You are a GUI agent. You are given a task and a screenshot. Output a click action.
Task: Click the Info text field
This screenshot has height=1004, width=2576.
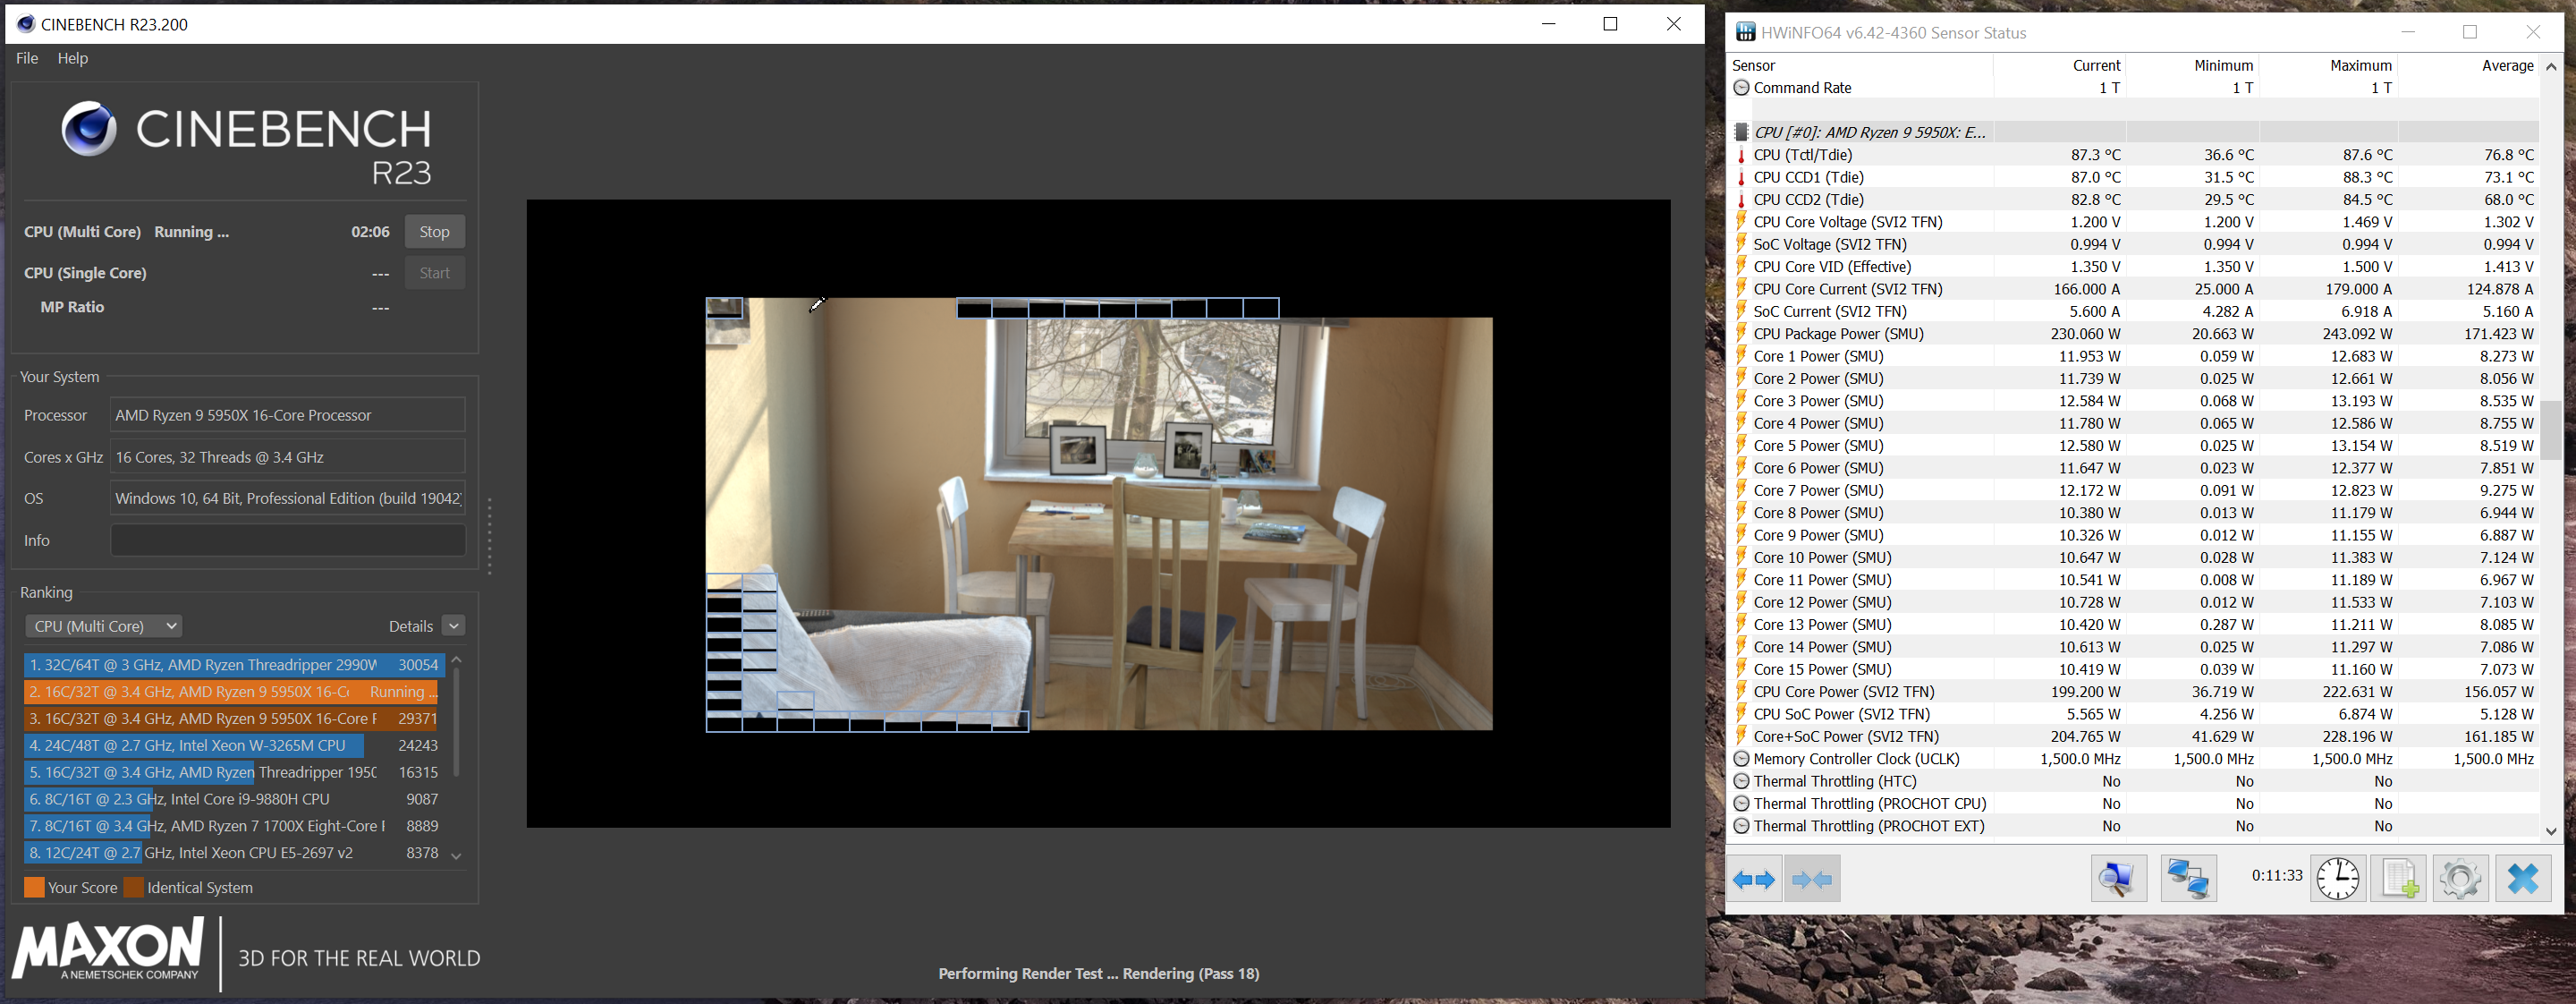pyautogui.click(x=287, y=540)
